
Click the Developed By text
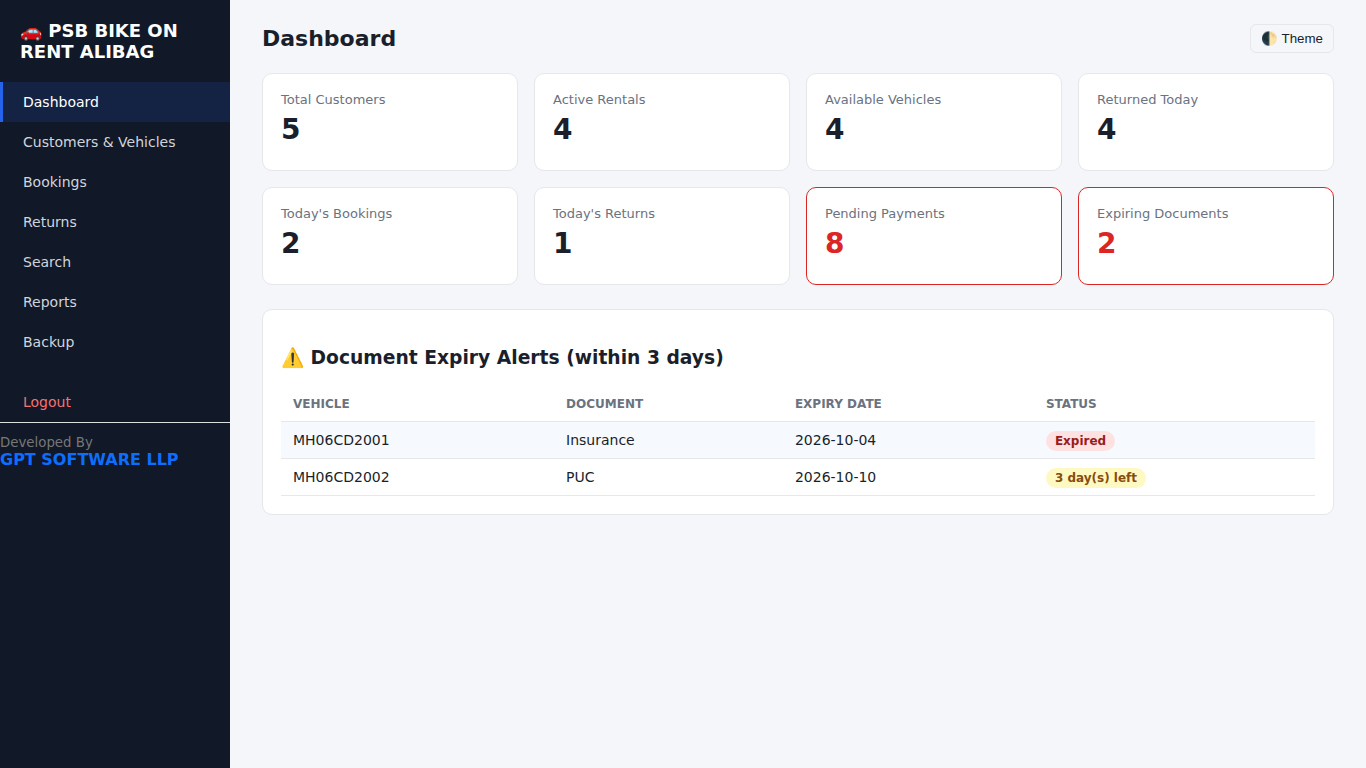[46, 442]
